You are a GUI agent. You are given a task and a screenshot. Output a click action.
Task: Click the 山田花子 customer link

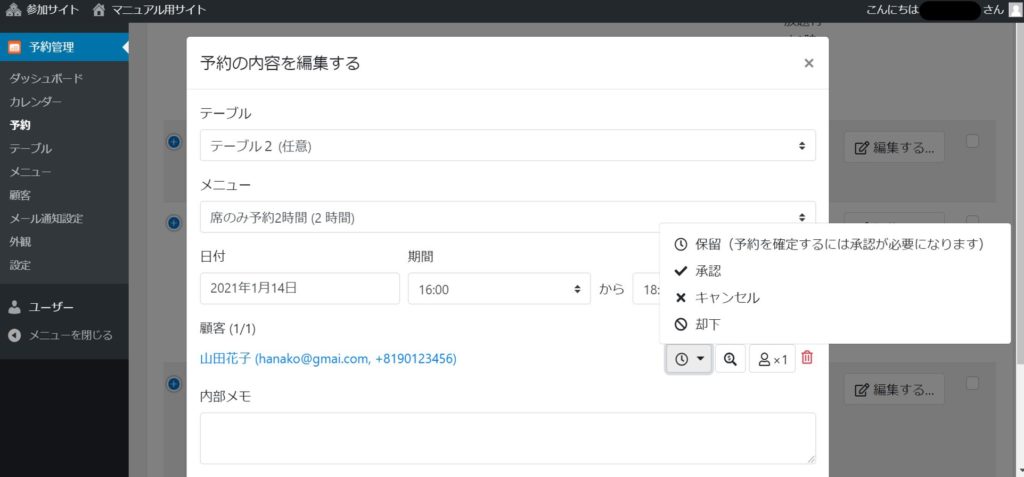[328, 358]
